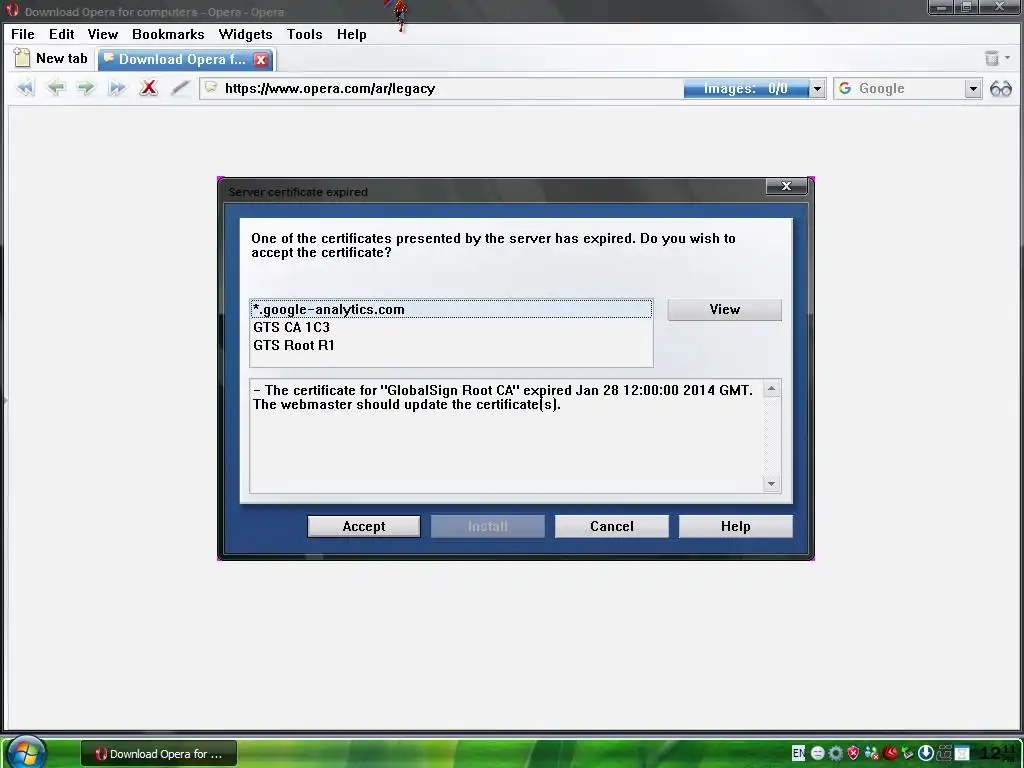Screen dimensions: 1024x768
Task: View the selected certificate details
Action: coord(724,310)
